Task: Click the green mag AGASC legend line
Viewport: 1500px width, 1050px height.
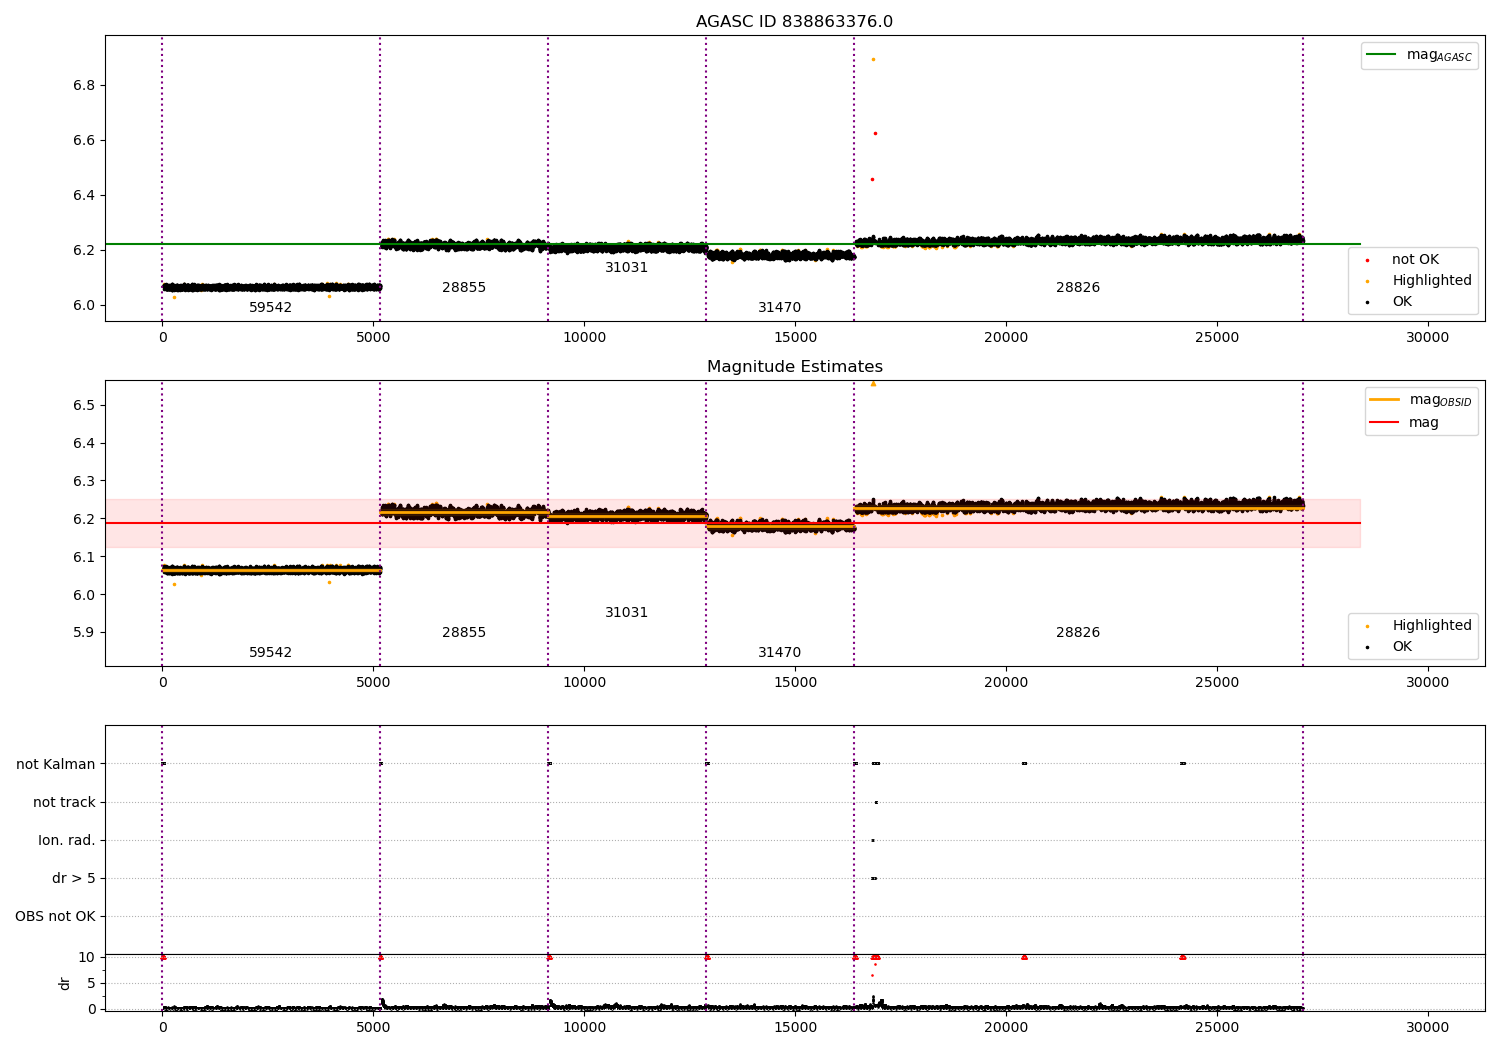Action: [x=1381, y=55]
